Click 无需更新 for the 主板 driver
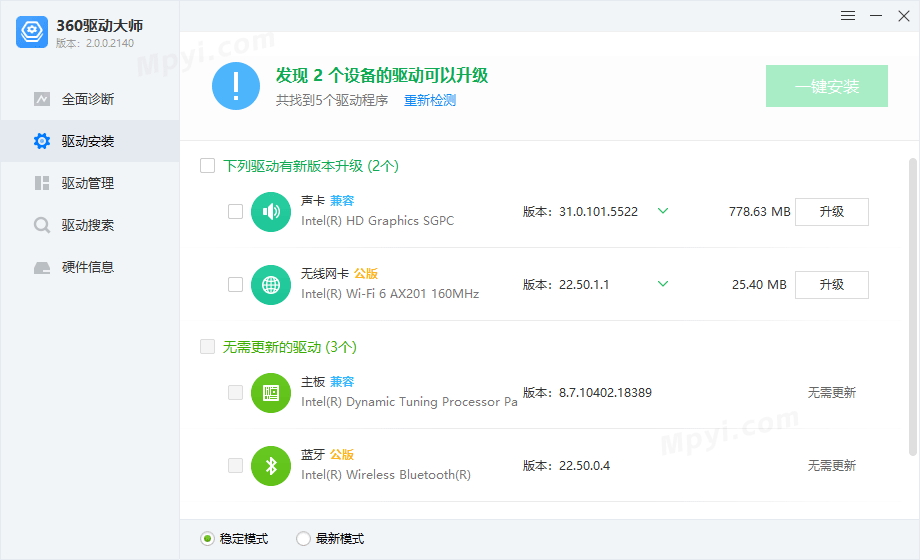Screen dimensions: 920x560 (x=832, y=393)
